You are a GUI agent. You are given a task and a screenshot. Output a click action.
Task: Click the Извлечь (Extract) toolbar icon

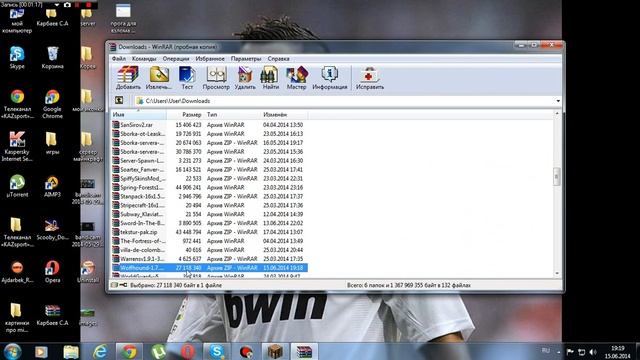click(159, 78)
